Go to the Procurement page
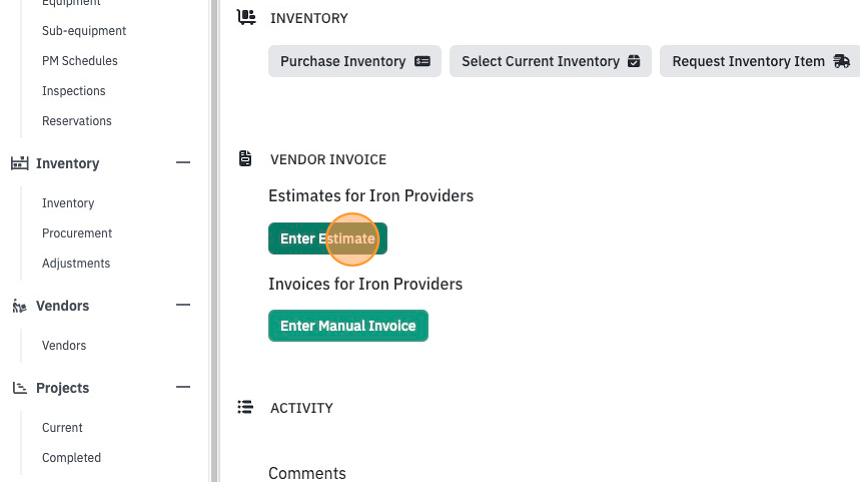Viewport: 860px width, 482px height. coord(77,233)
